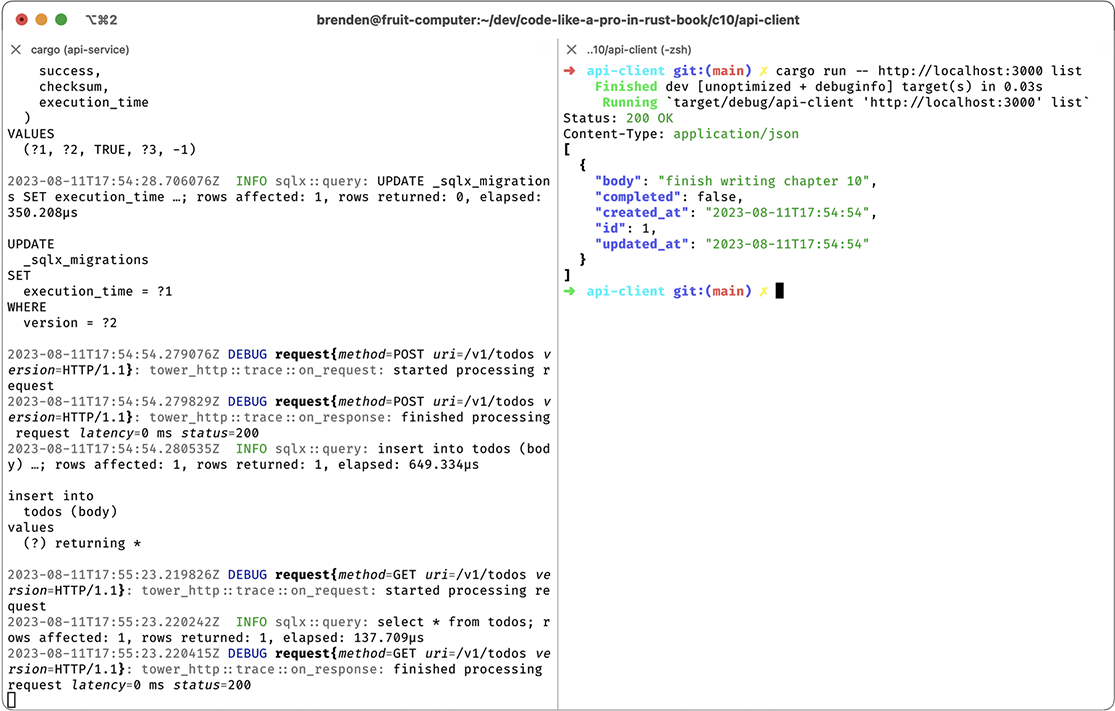Click the 'application/json' content type
1115x711 pixels.
[736, 134]
